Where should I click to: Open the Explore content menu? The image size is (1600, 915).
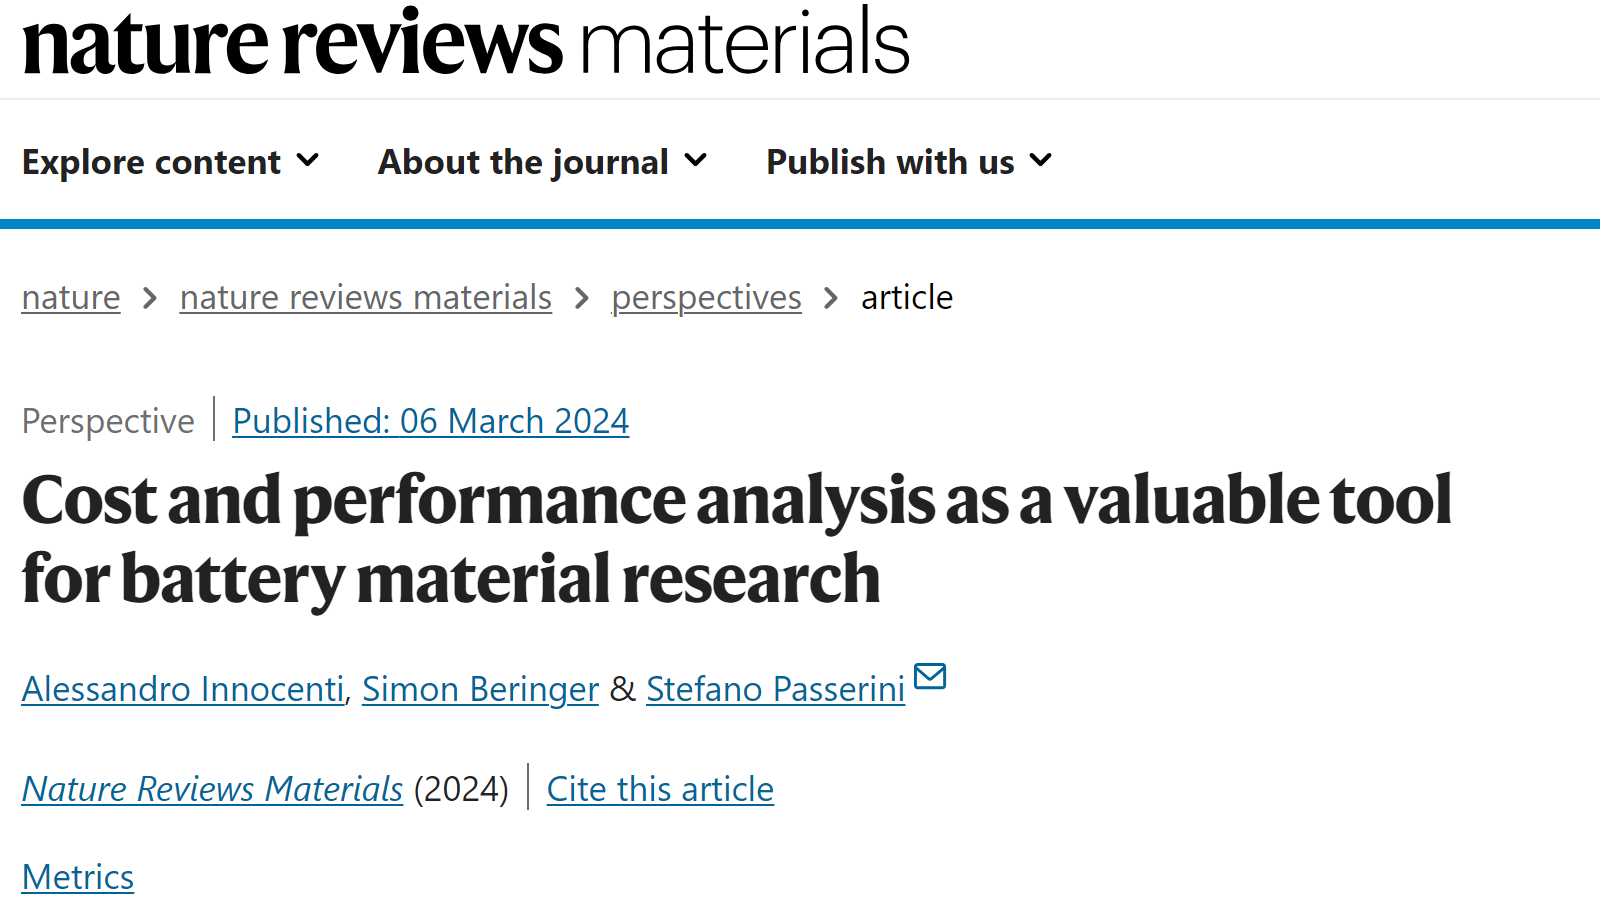click(x=170, y=162)
